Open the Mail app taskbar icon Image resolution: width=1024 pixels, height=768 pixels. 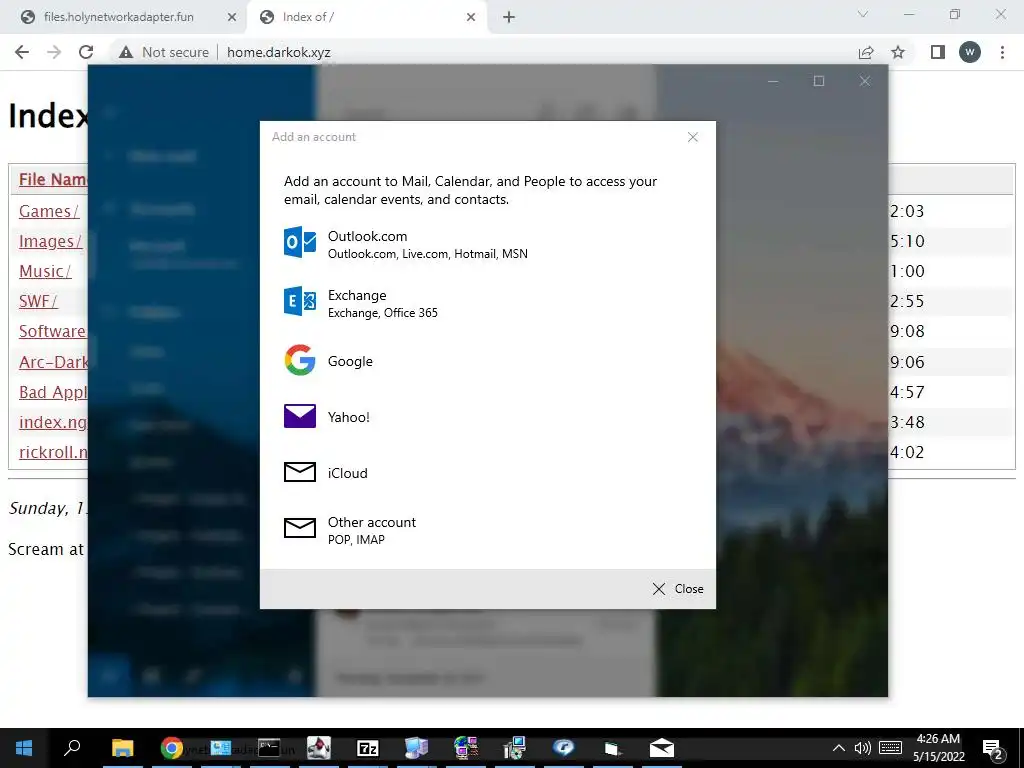[x=662, y=748]
